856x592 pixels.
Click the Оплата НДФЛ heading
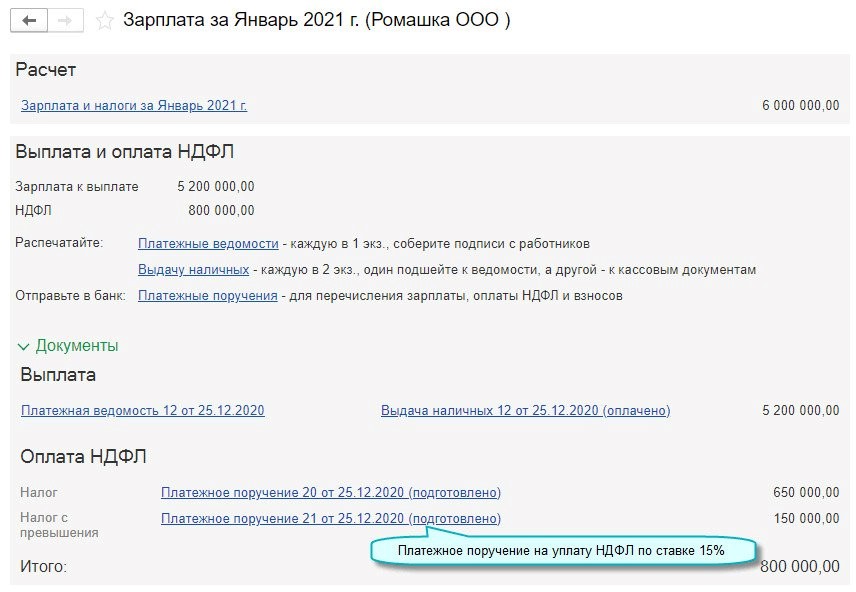[83, 457]
